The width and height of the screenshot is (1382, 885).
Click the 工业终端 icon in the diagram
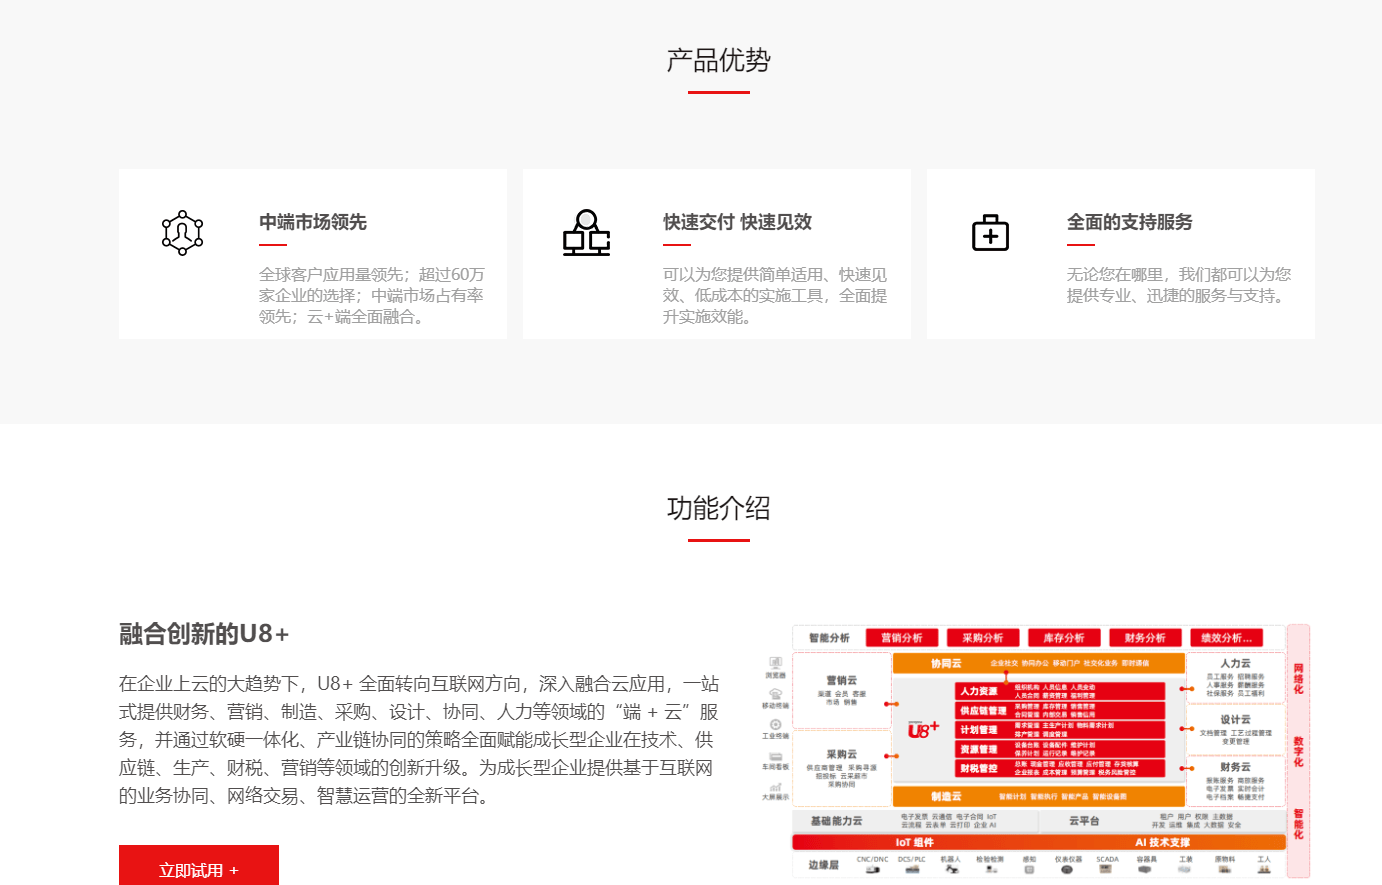[x=775, y=724]
